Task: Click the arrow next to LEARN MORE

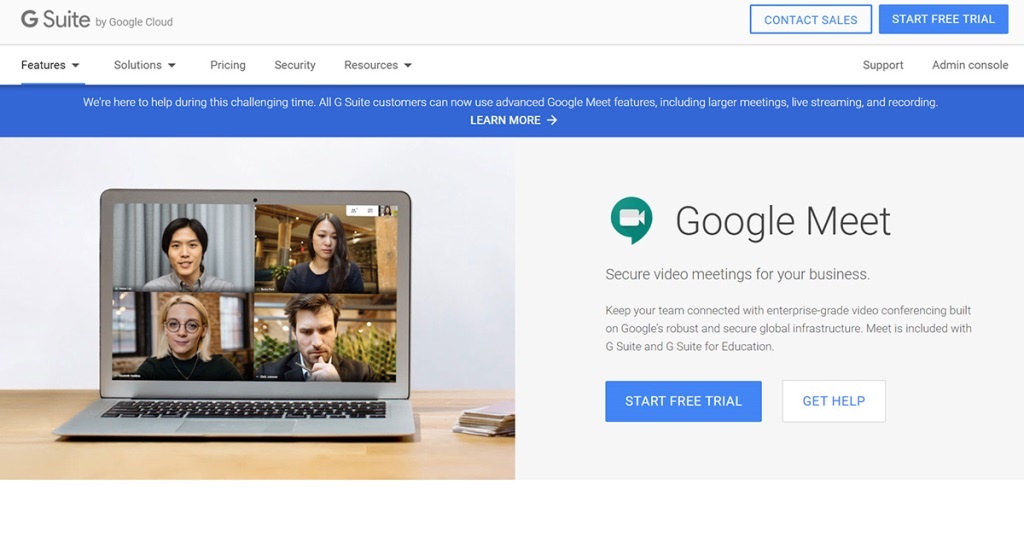Action: (552, 120)
